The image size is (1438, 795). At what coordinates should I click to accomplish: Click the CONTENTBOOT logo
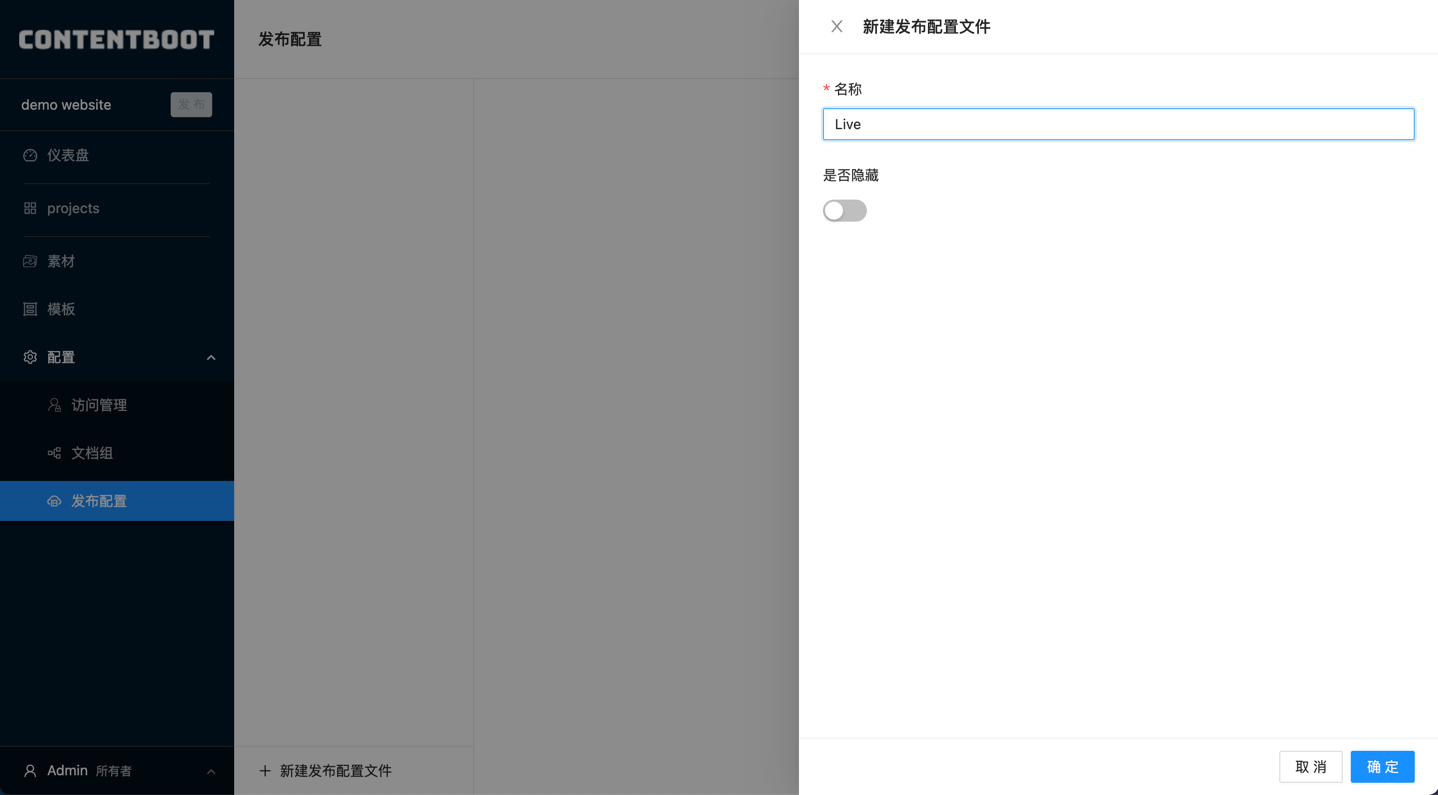pos(117,40)
